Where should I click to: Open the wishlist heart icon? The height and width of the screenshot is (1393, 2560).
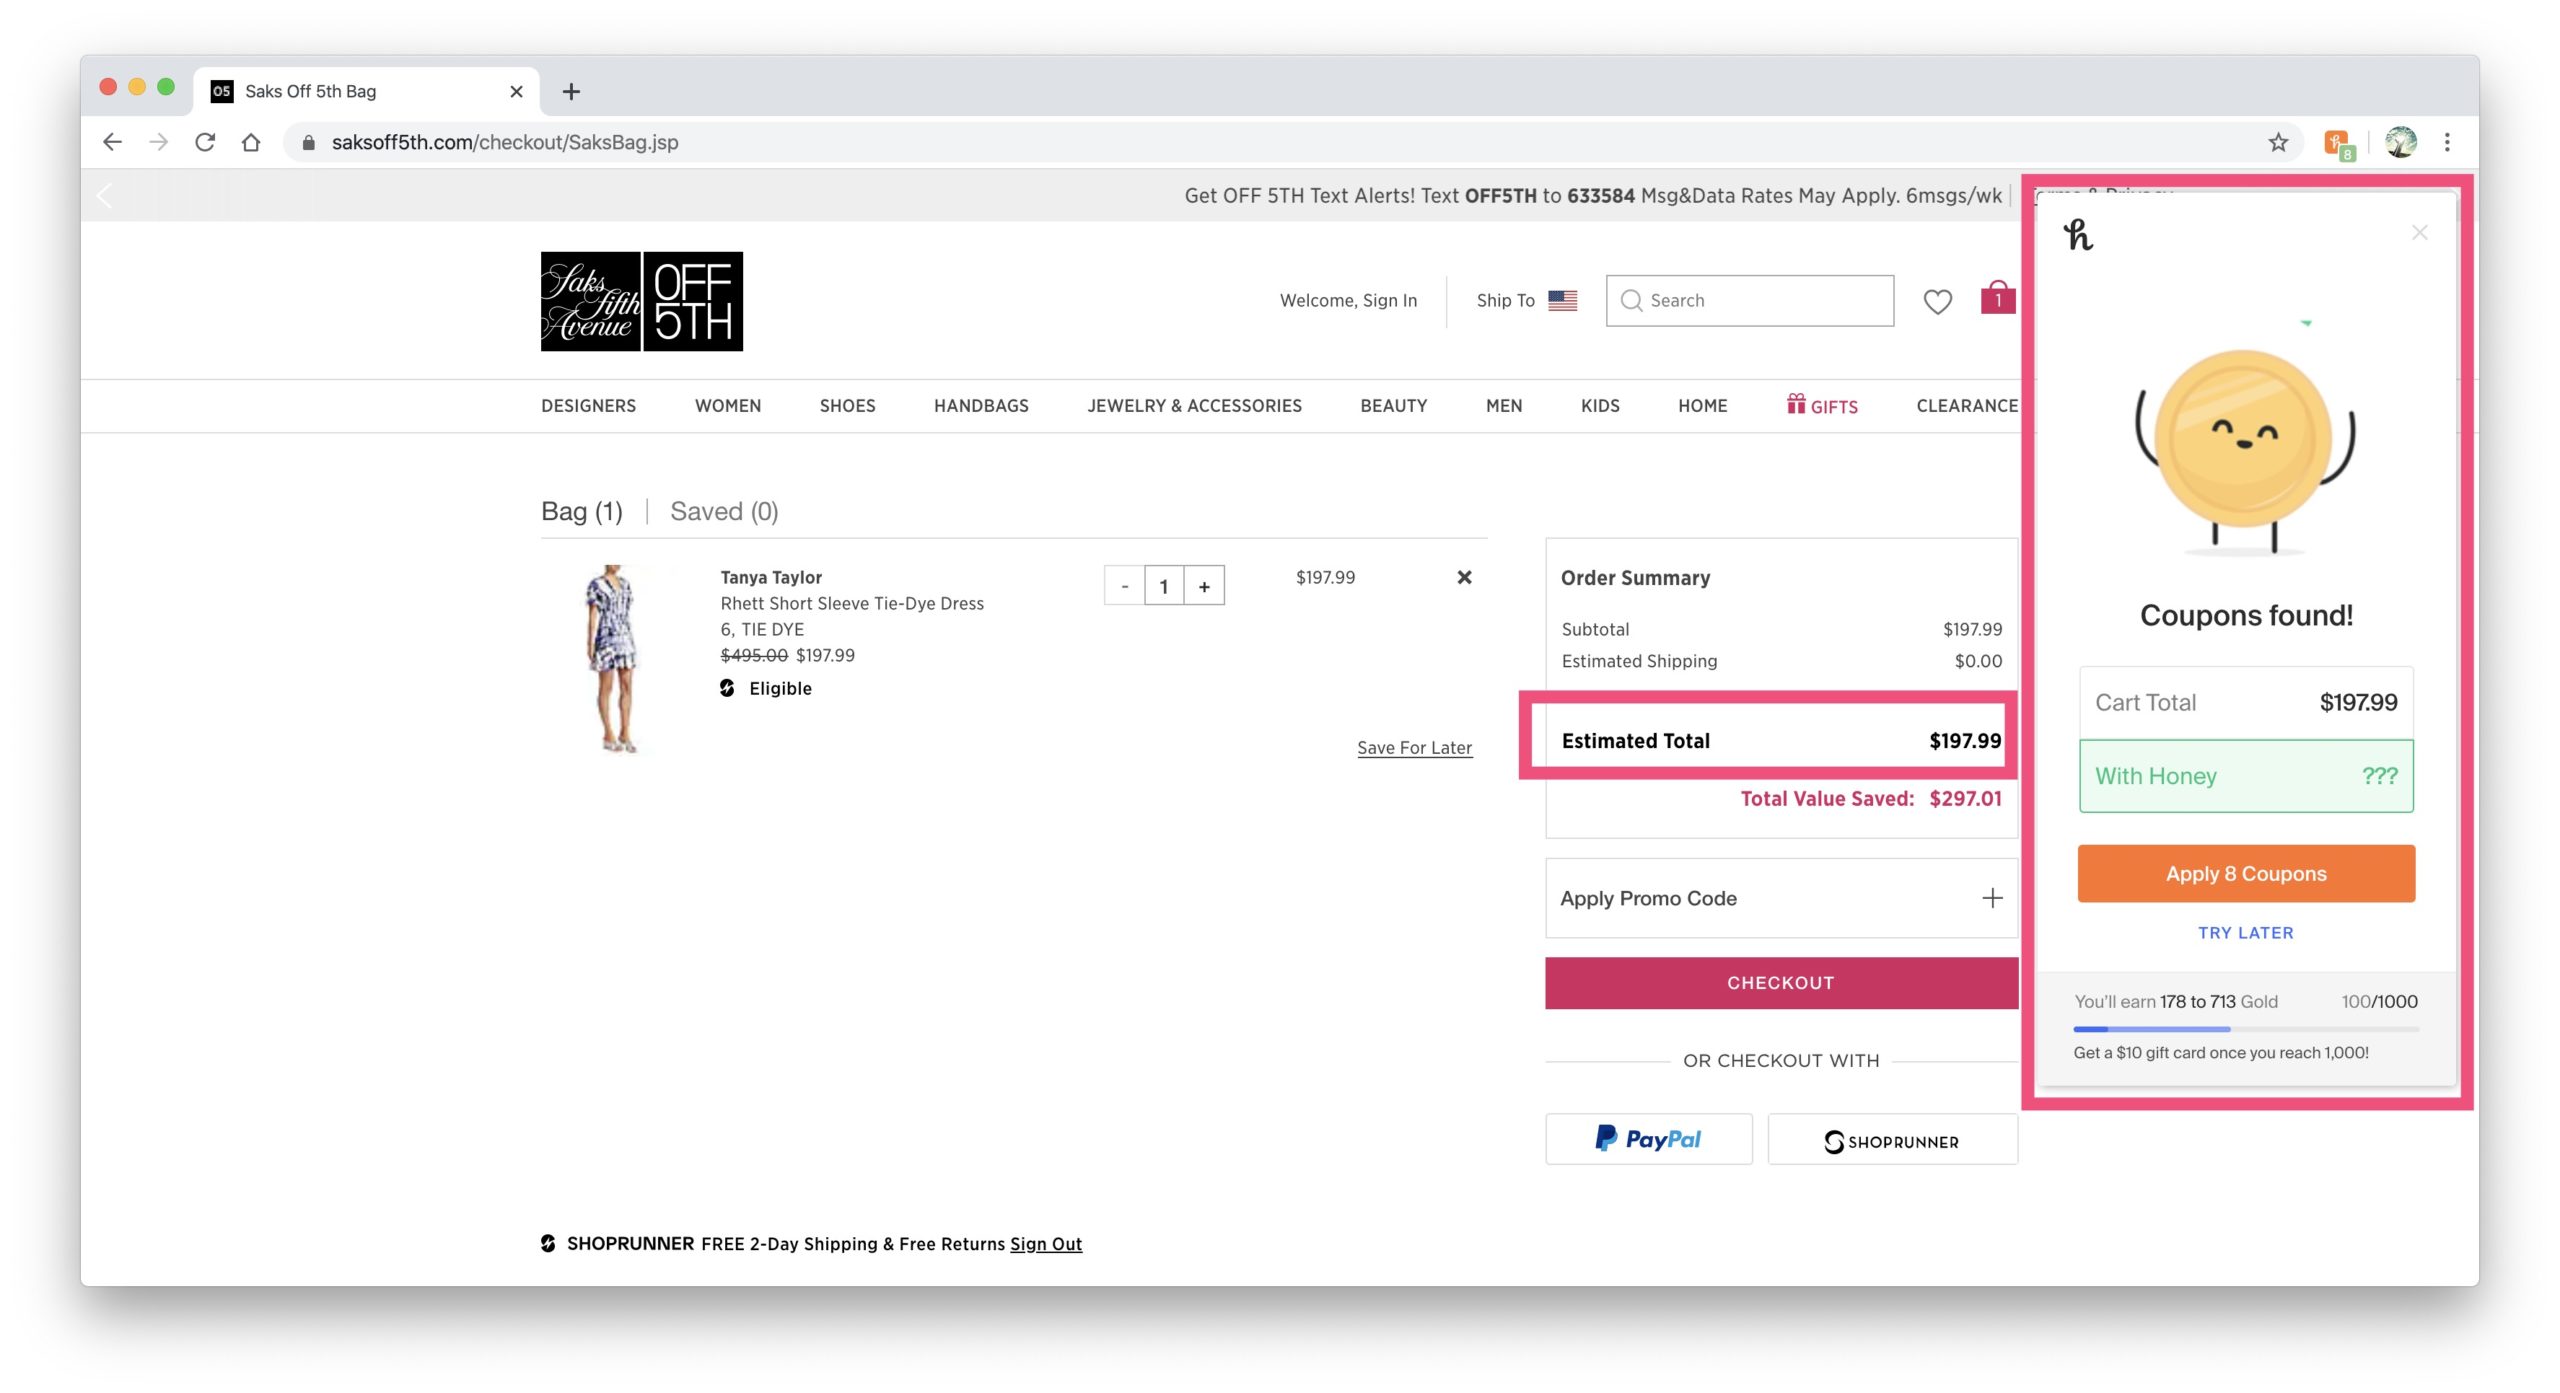[1937, 301]
